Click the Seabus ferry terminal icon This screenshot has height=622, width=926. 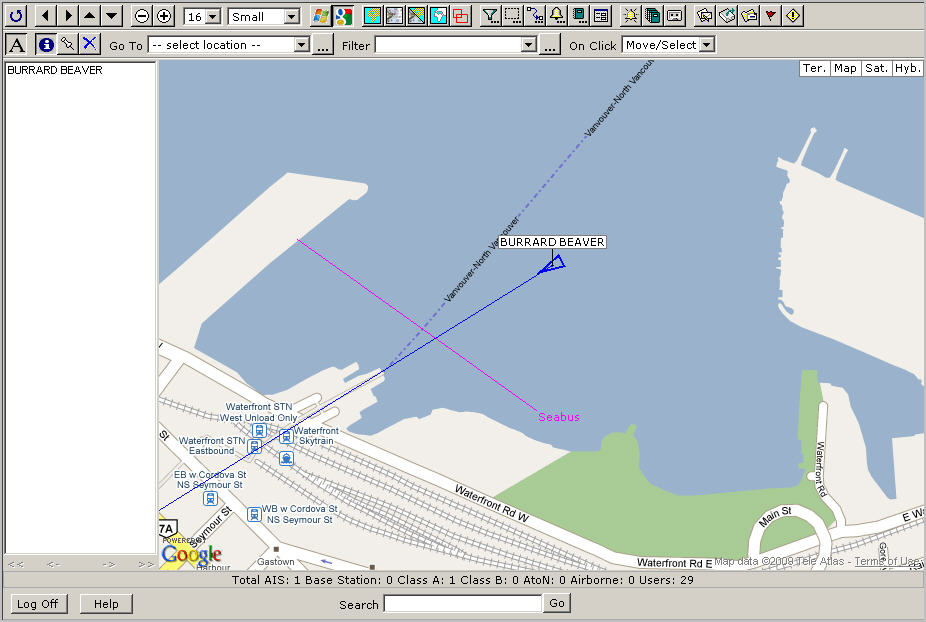[286, 458]
